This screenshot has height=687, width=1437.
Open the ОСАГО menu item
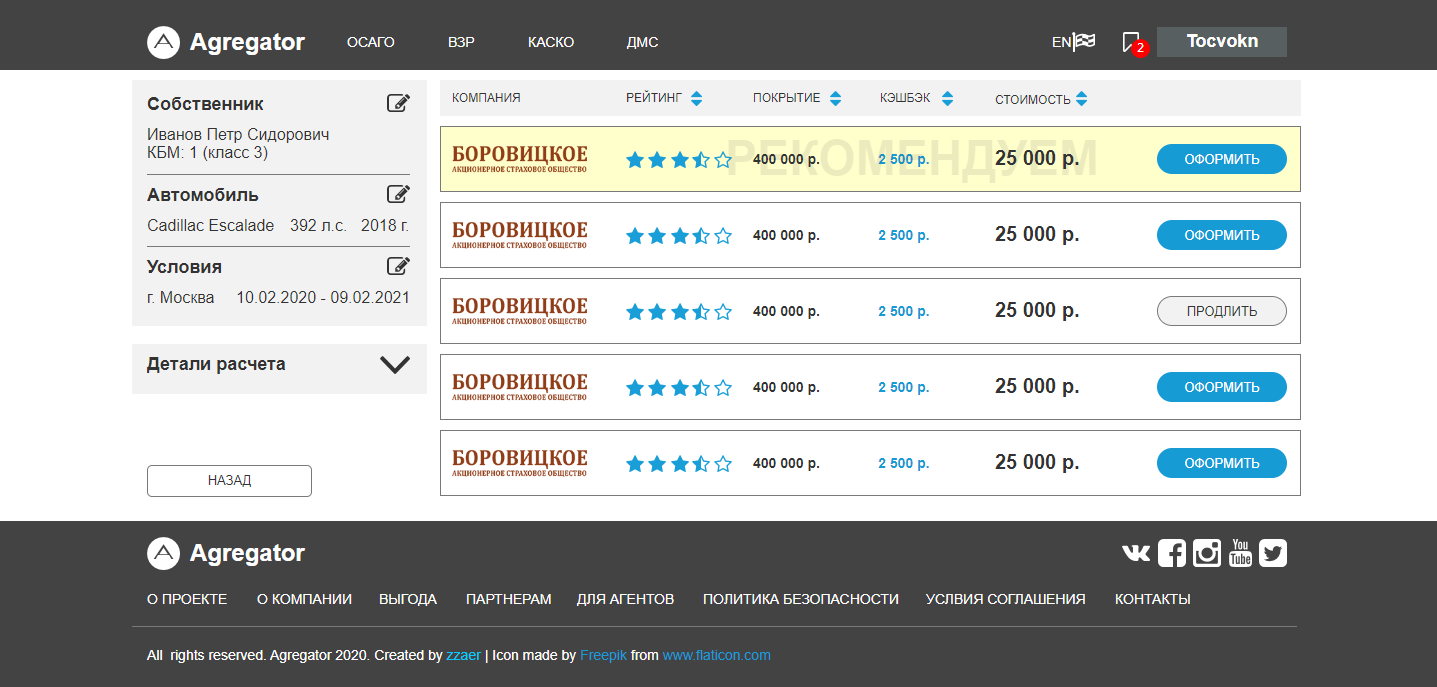click(x=370, y=42)
